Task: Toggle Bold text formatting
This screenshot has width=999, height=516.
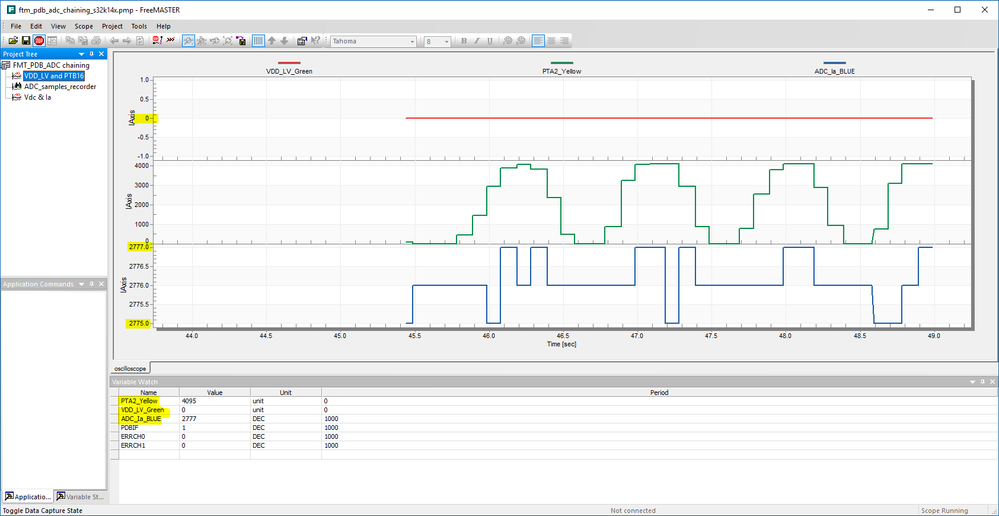Action: [x=464, y=40]
